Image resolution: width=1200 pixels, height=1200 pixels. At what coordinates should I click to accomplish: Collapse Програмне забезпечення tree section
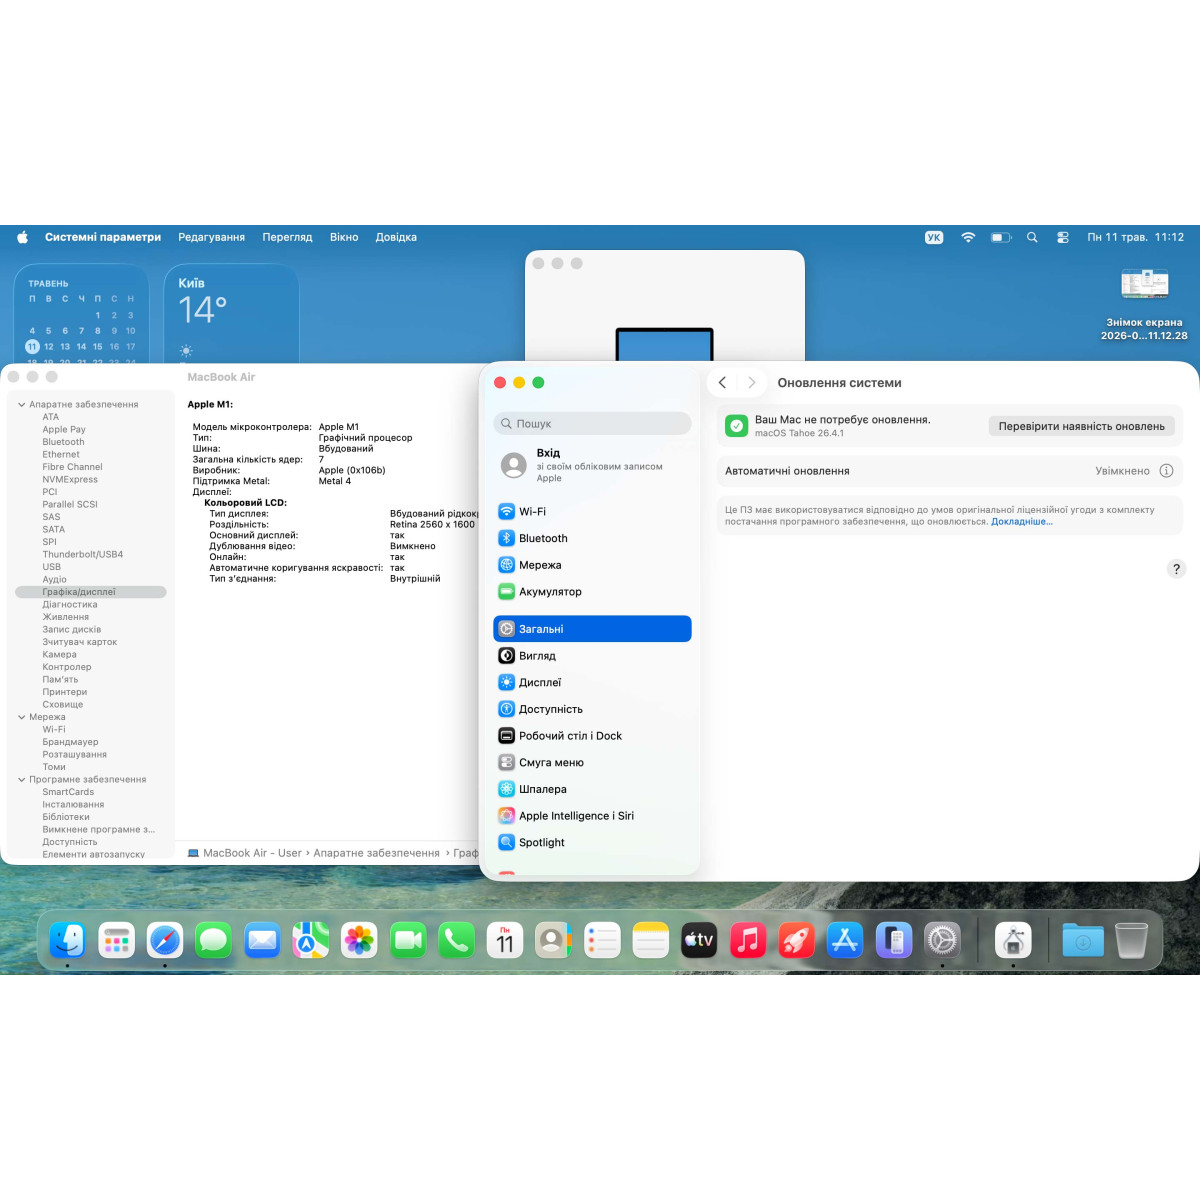(x=22, y=780)
